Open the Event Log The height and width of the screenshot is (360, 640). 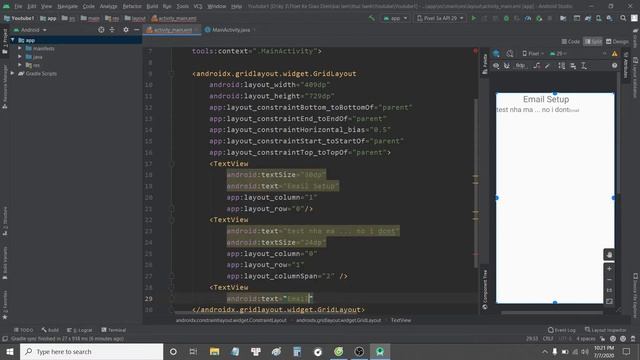click(x=562, y=330)
